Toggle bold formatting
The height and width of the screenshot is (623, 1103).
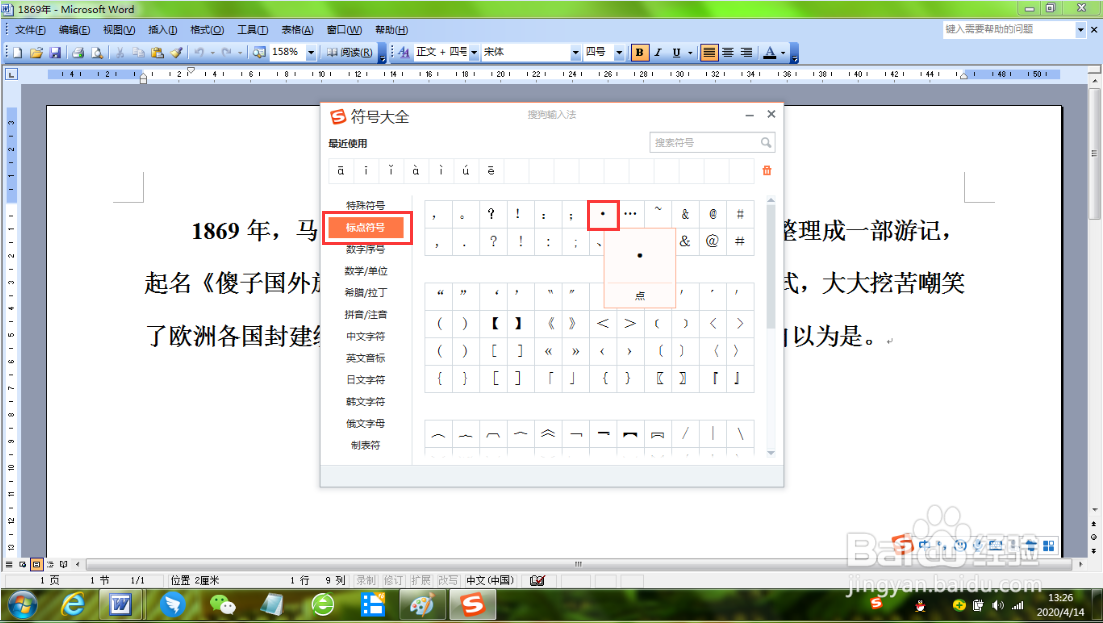[639, 53]
